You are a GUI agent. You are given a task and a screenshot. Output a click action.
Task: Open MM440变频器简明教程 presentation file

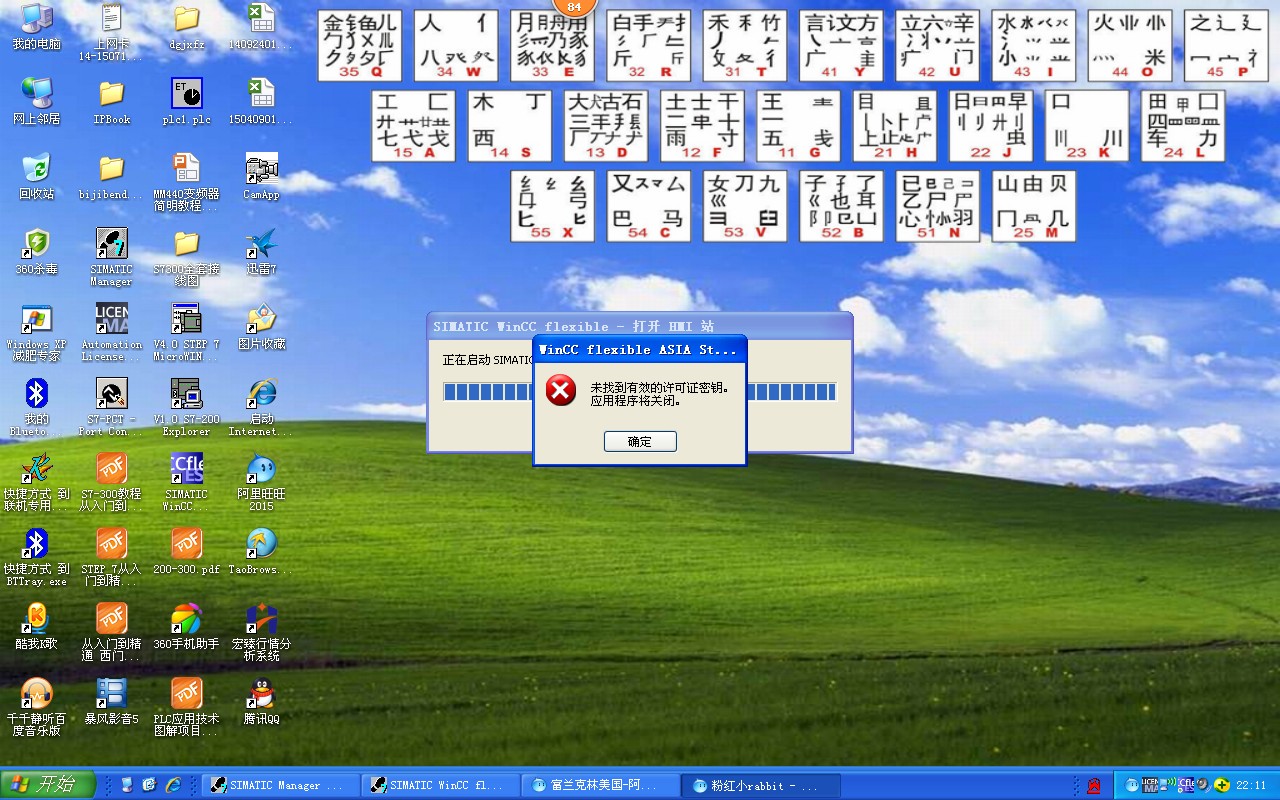click(x=186, y=181)
